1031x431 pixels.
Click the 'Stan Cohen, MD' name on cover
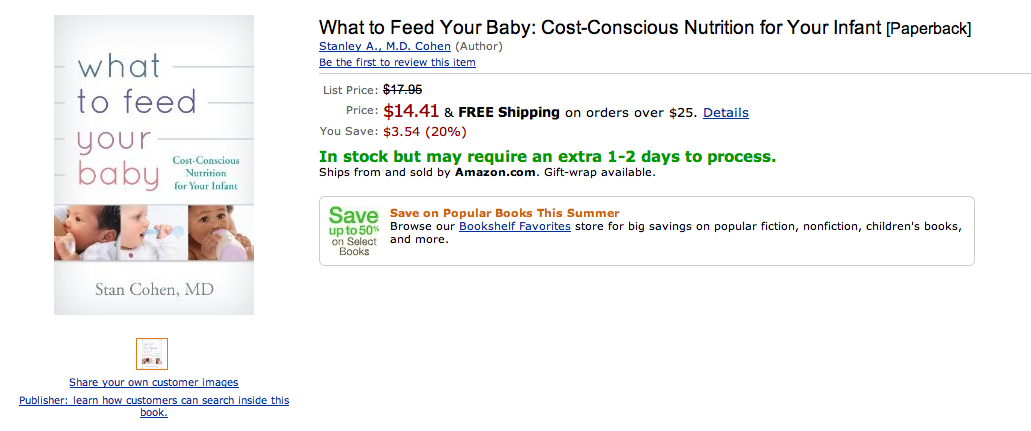pyautogui.click(x=154, y=290)
